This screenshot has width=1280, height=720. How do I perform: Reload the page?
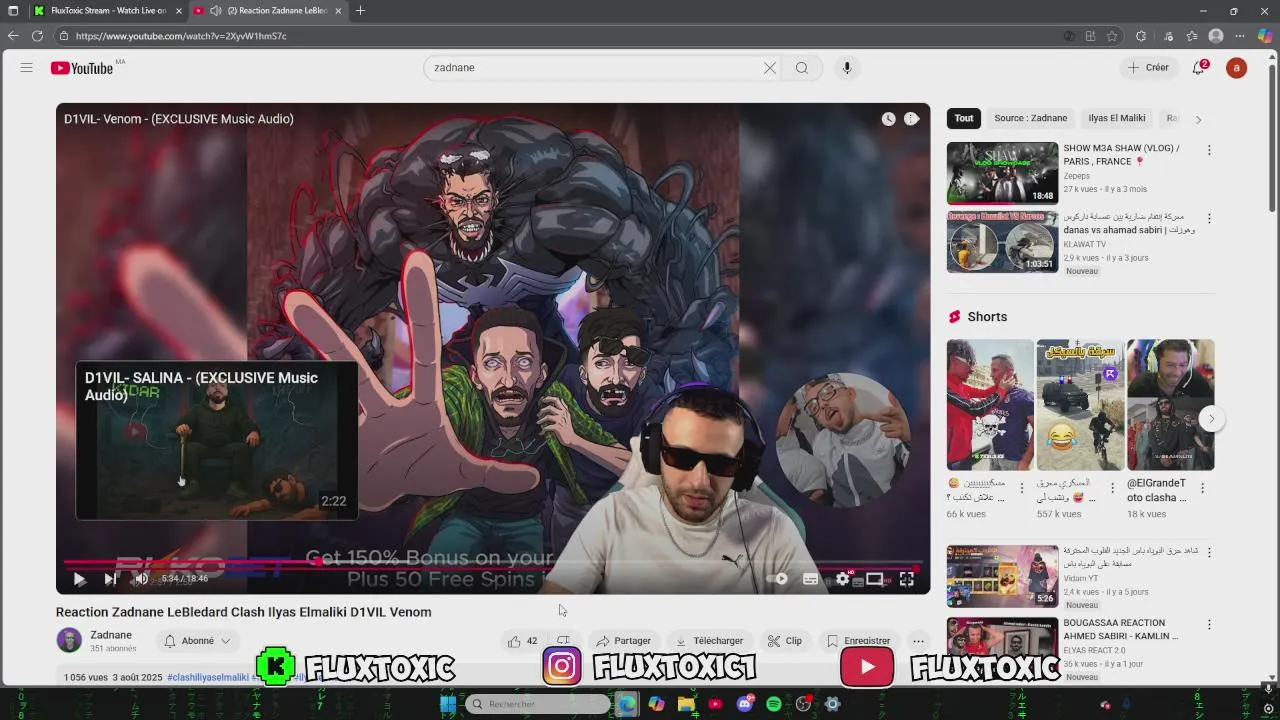click(37, 36)
